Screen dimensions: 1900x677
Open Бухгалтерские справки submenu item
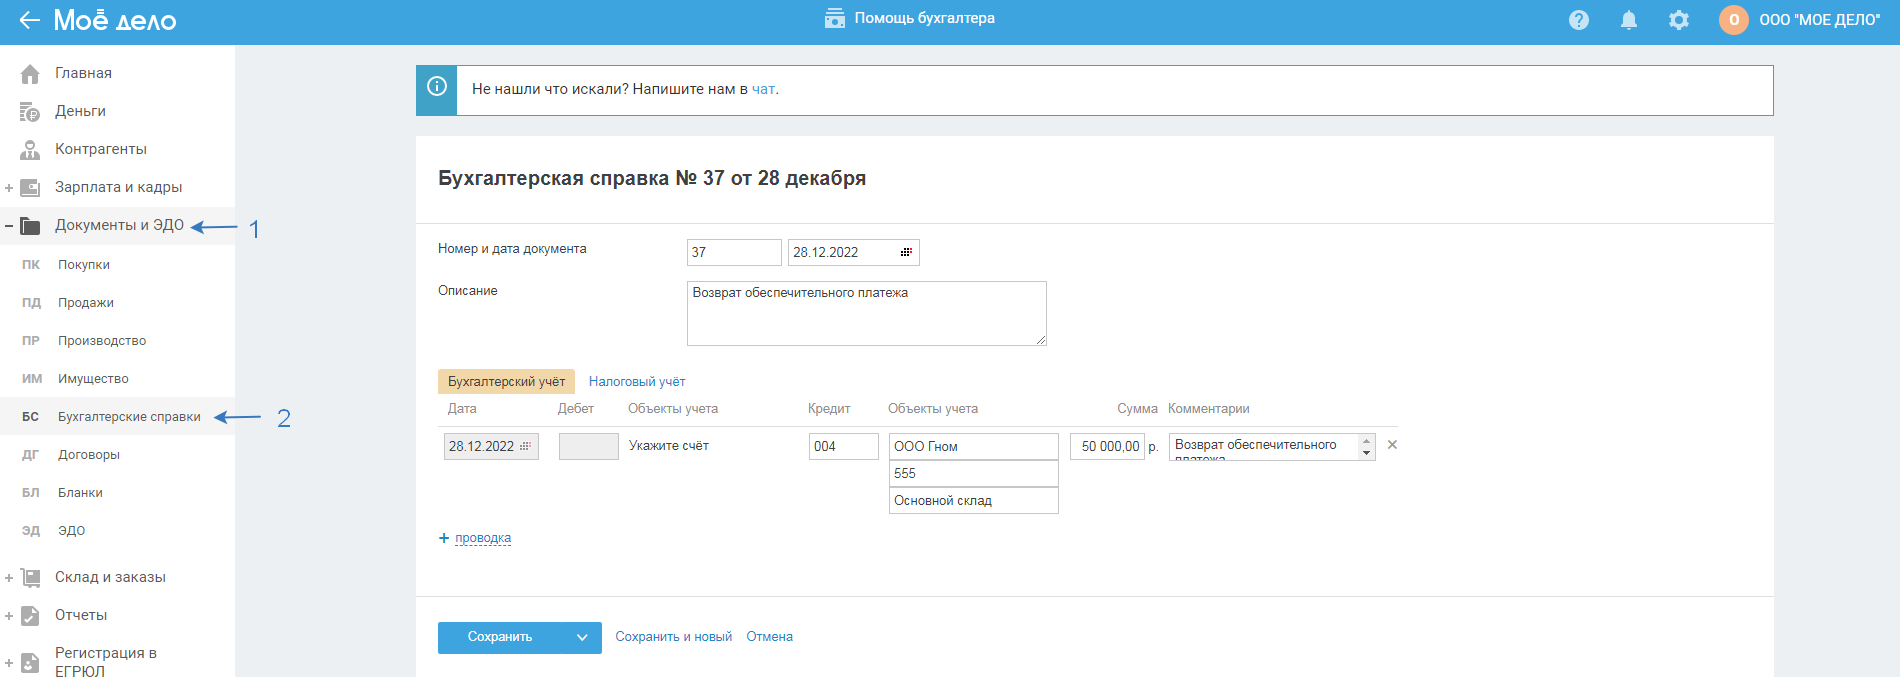tap(129, 417)
